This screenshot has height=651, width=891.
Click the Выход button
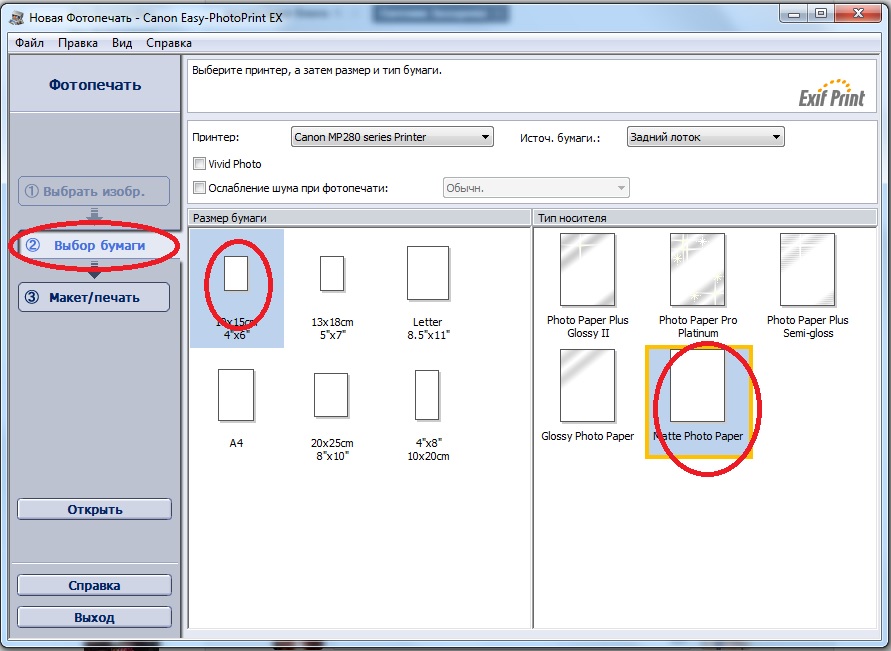click(94, 617)
